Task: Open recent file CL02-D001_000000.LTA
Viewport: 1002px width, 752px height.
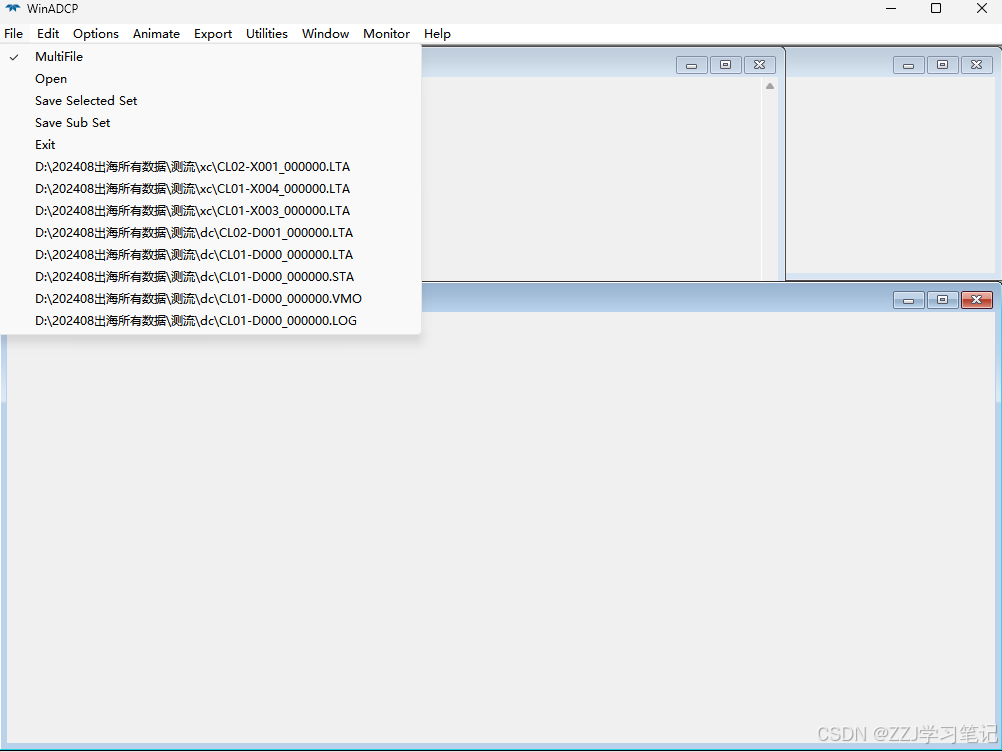Action: pyautogui.click(x=210, y=233)
